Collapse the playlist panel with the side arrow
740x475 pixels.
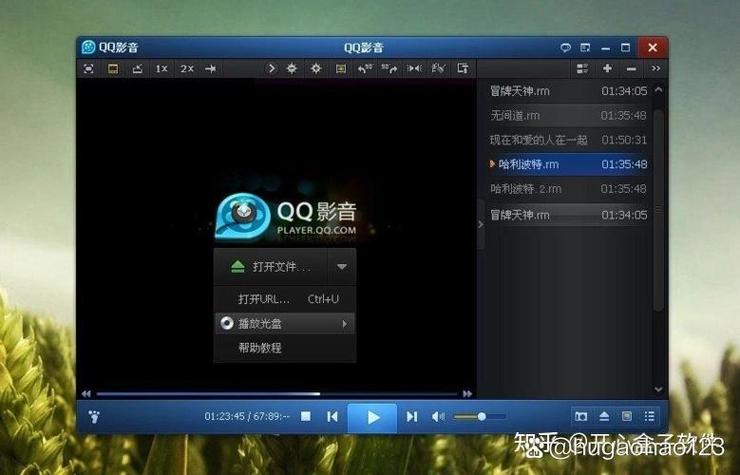pyautogui.click(x=481, y=225)
